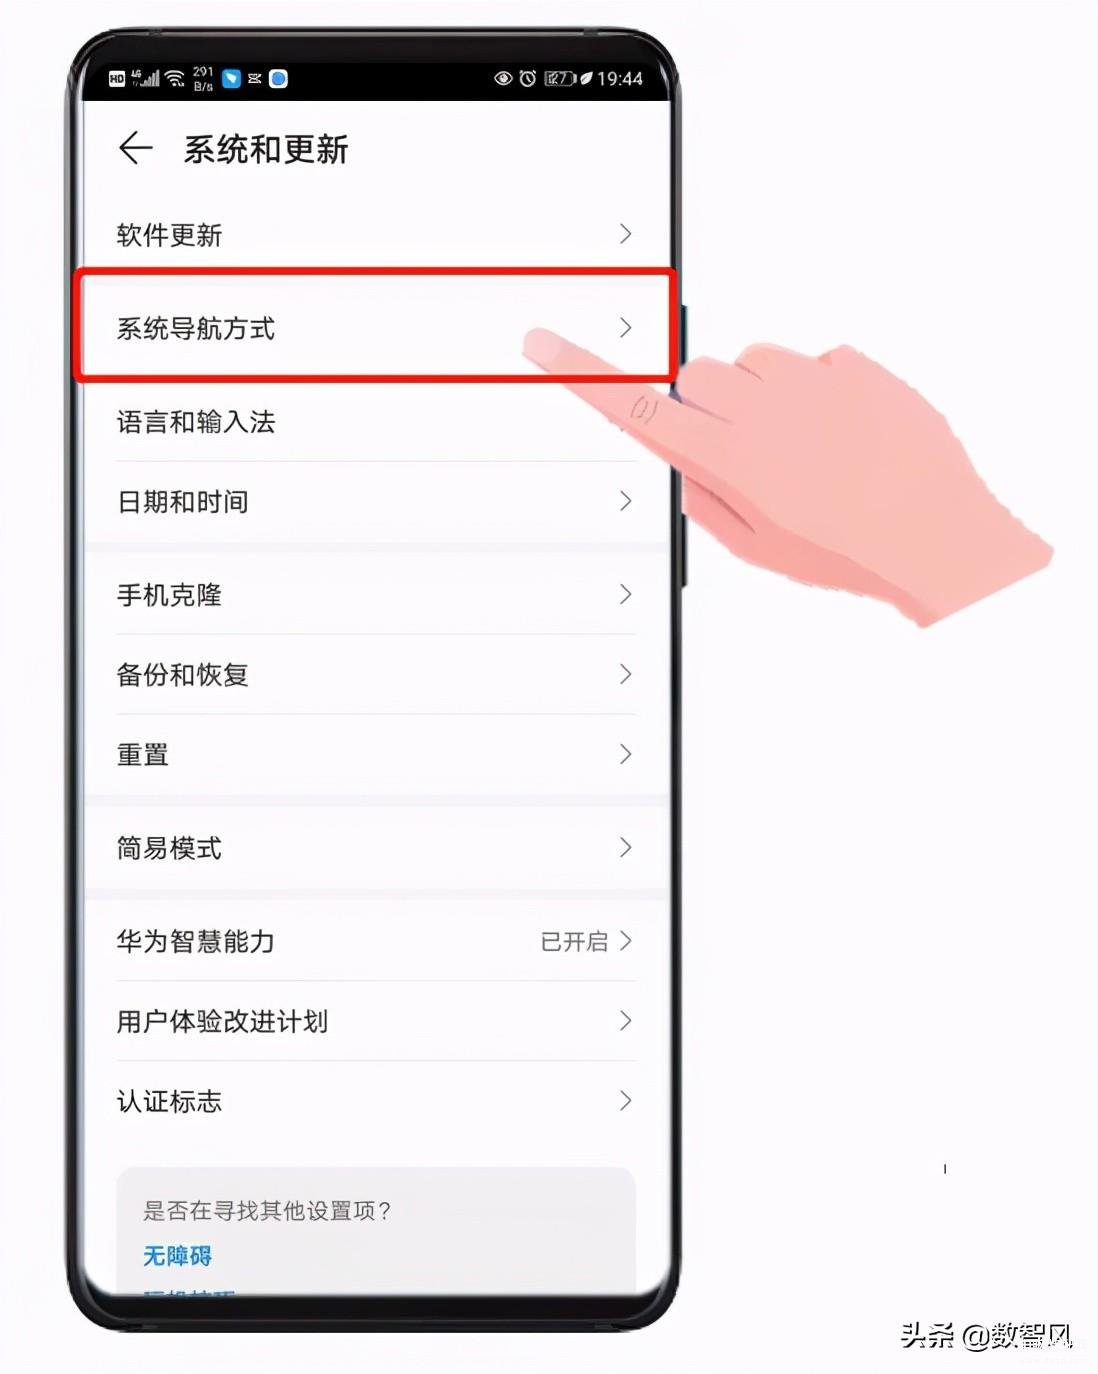Tap 已开启 status for 华为智慧能力
Image resolution: width=1098 pixels, height=1374 pixels.
tap(574, 941)
